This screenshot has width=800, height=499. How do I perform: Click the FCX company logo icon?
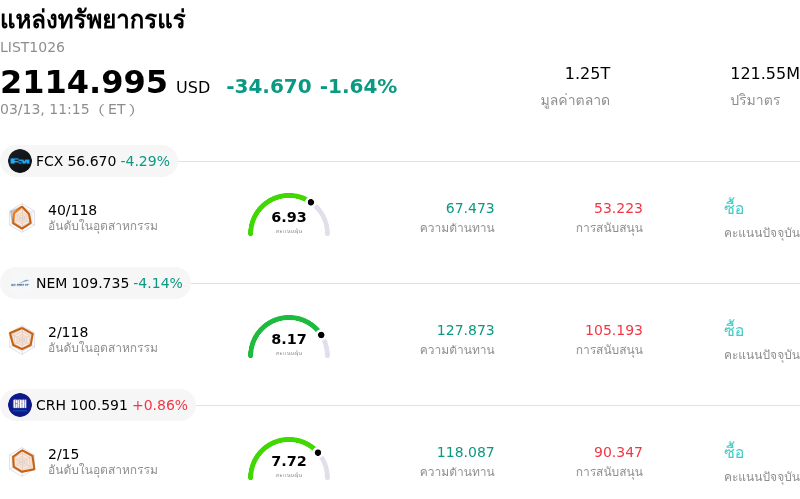coord(20,161)
